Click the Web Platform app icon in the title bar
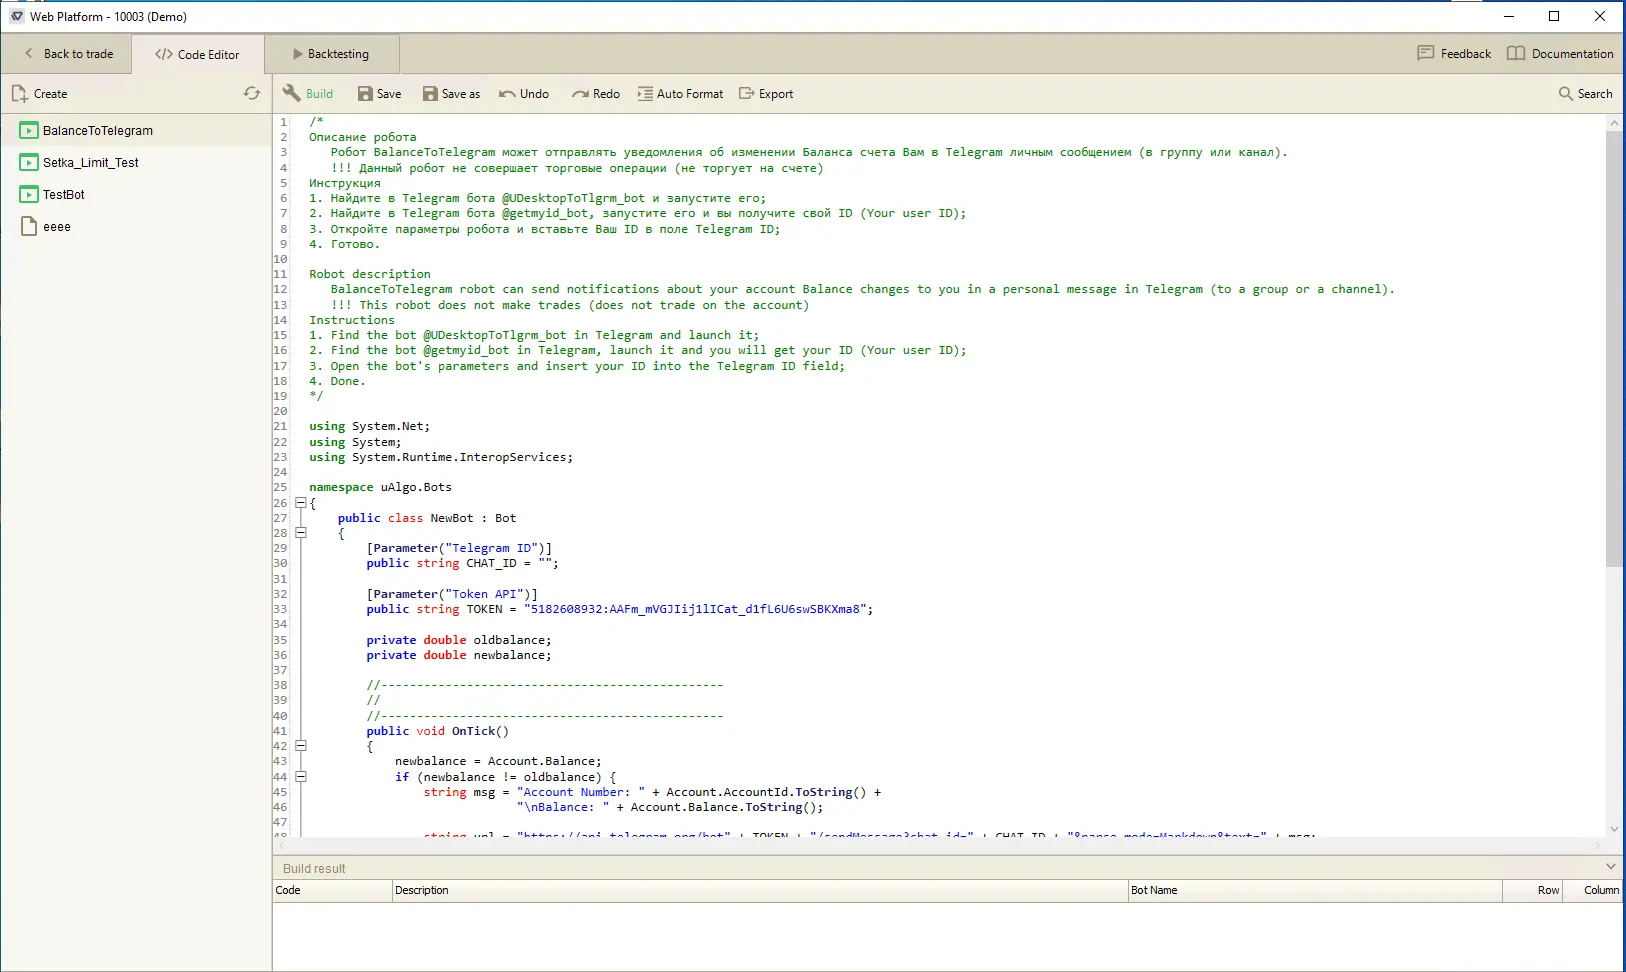 (x=17, y=16)
